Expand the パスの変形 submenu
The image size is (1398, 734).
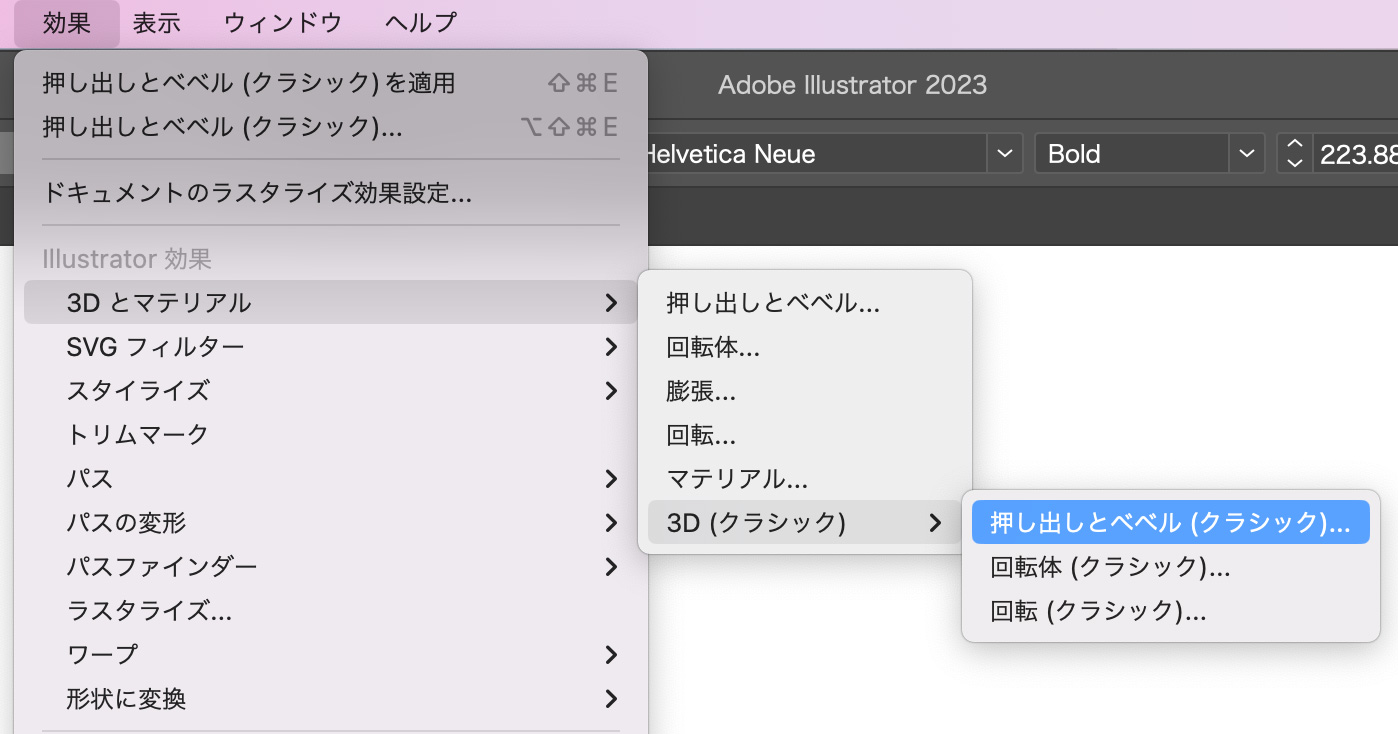point(331,522)
